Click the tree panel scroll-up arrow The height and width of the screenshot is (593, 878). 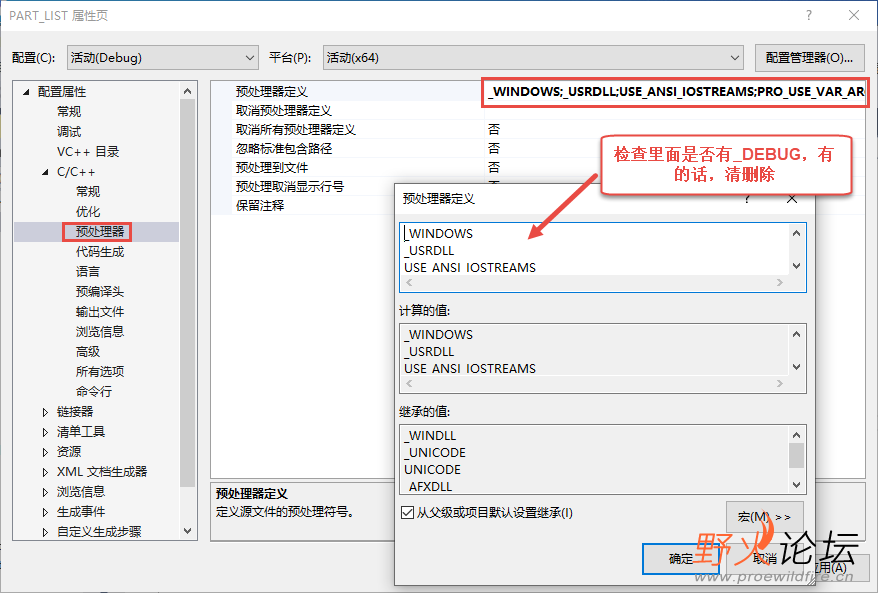188,91
